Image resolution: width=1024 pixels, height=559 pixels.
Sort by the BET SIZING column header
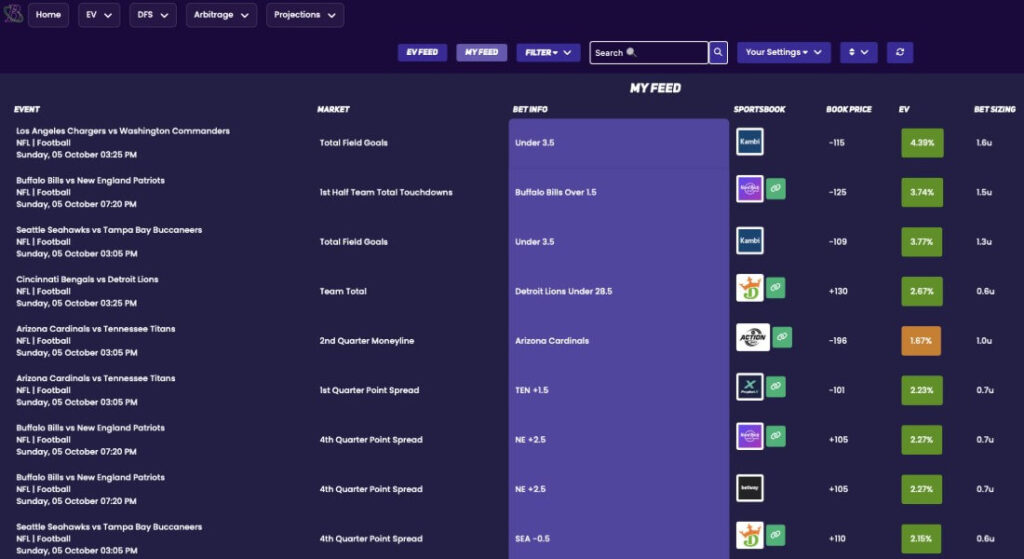click(x=995, y=109)
